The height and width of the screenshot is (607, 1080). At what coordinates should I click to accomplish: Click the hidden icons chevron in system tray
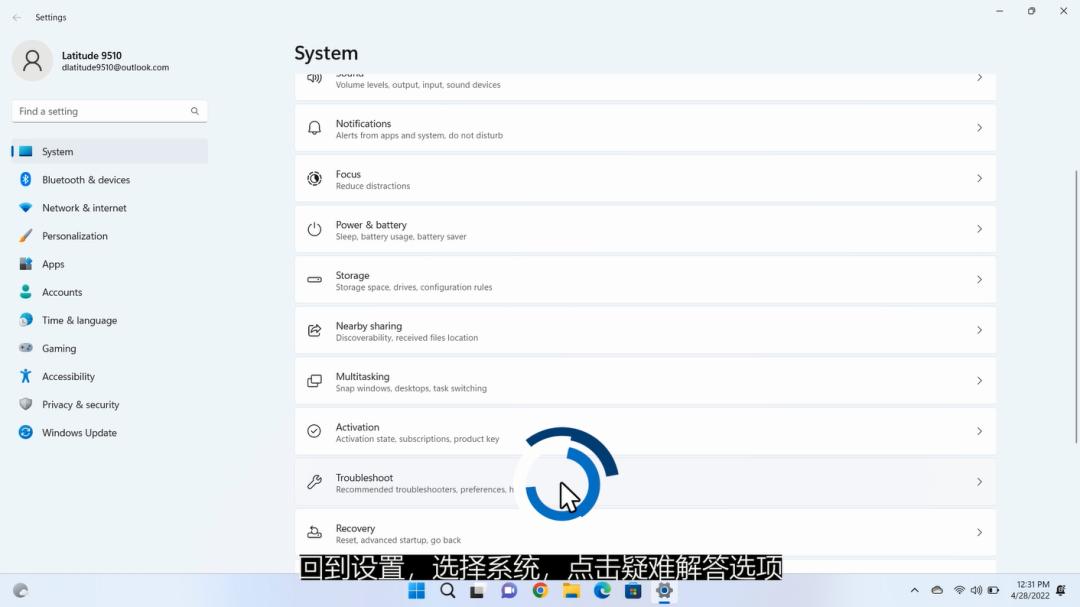pyautogui.click(x=914, y=590)
